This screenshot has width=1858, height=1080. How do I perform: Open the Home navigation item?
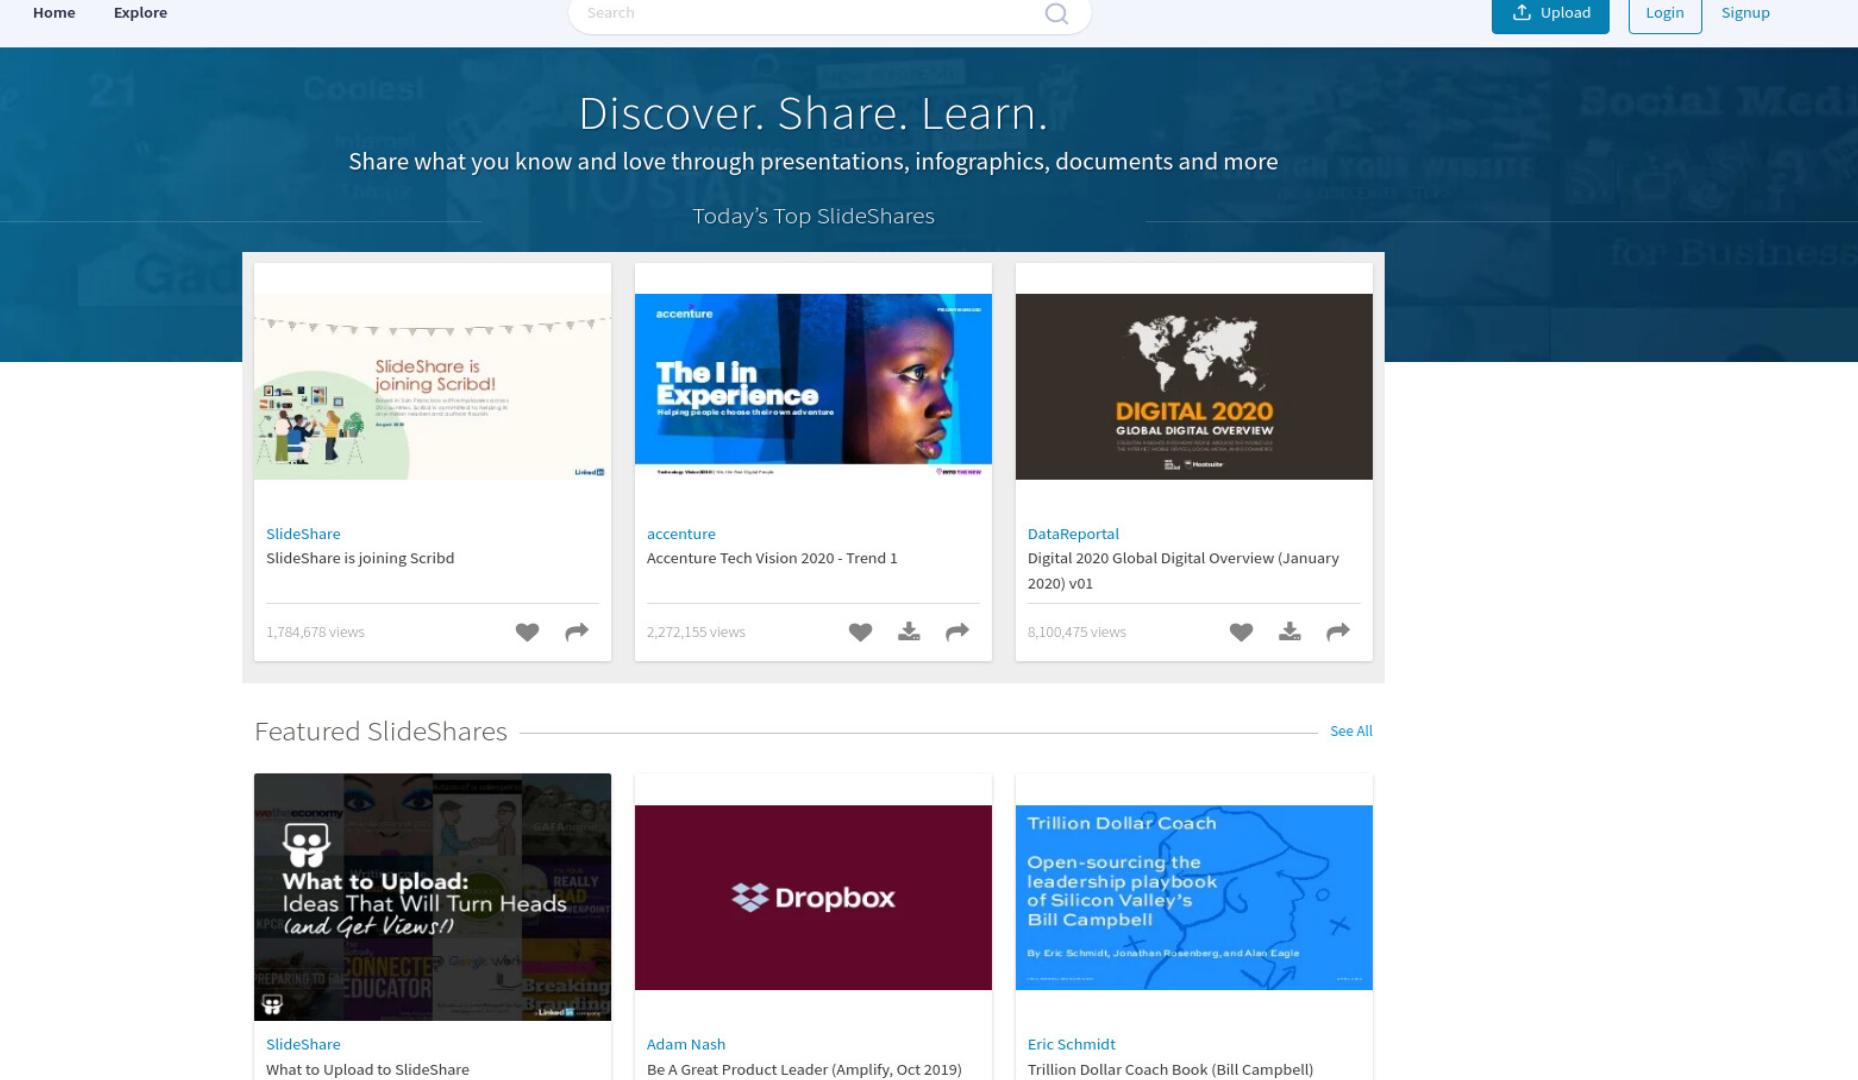[x=54, y=13]
